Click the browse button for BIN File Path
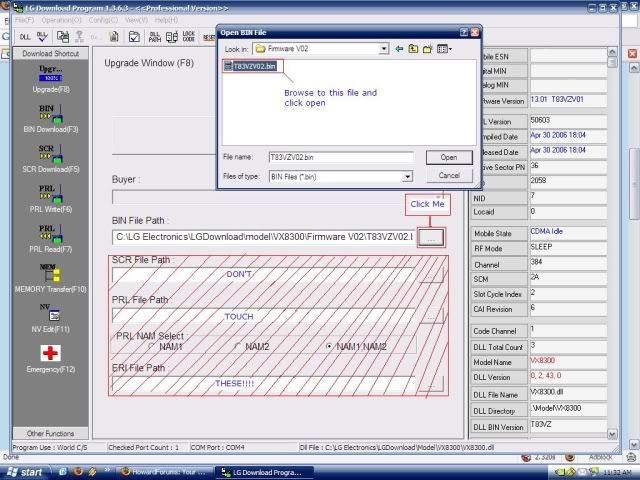The width and height of the screenshot is (640, 480). click(x=431, y=238)
